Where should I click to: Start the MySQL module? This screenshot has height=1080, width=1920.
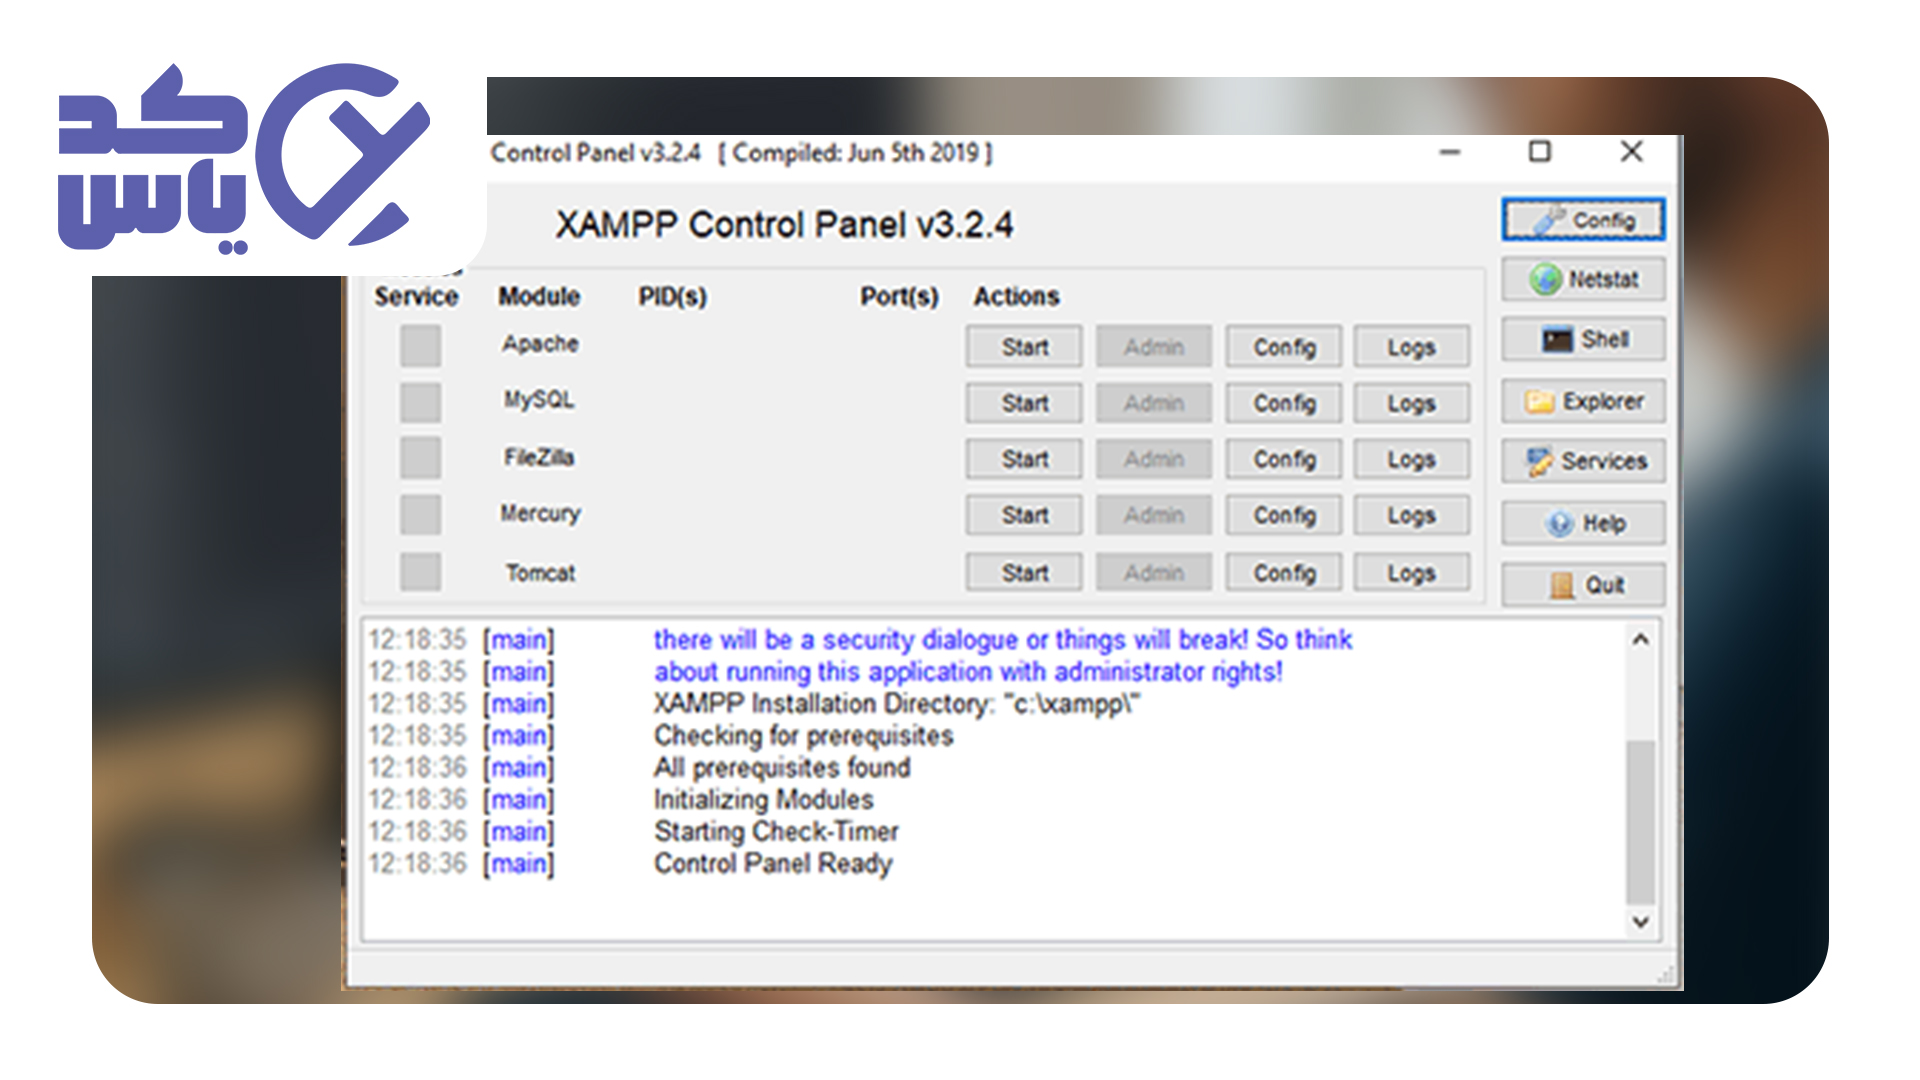click(x=1024, y=403)
